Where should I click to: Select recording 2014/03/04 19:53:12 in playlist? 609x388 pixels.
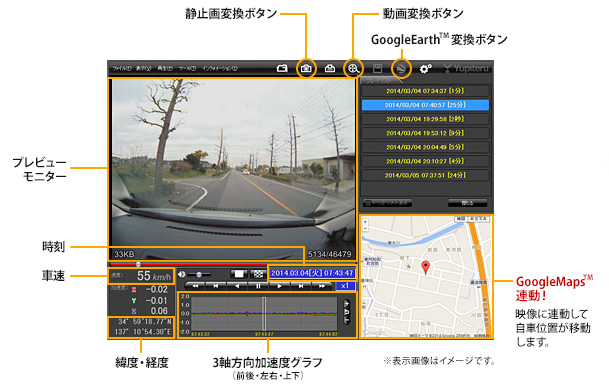[425, 133]
